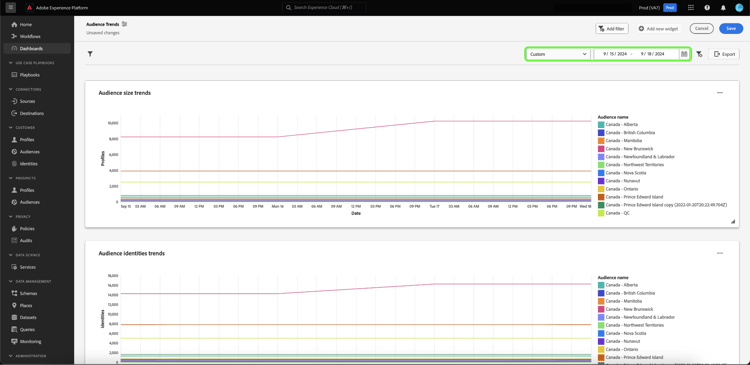Go to Destinations in sidebar
Screen dimensions: 750x365
click(32, 113)
